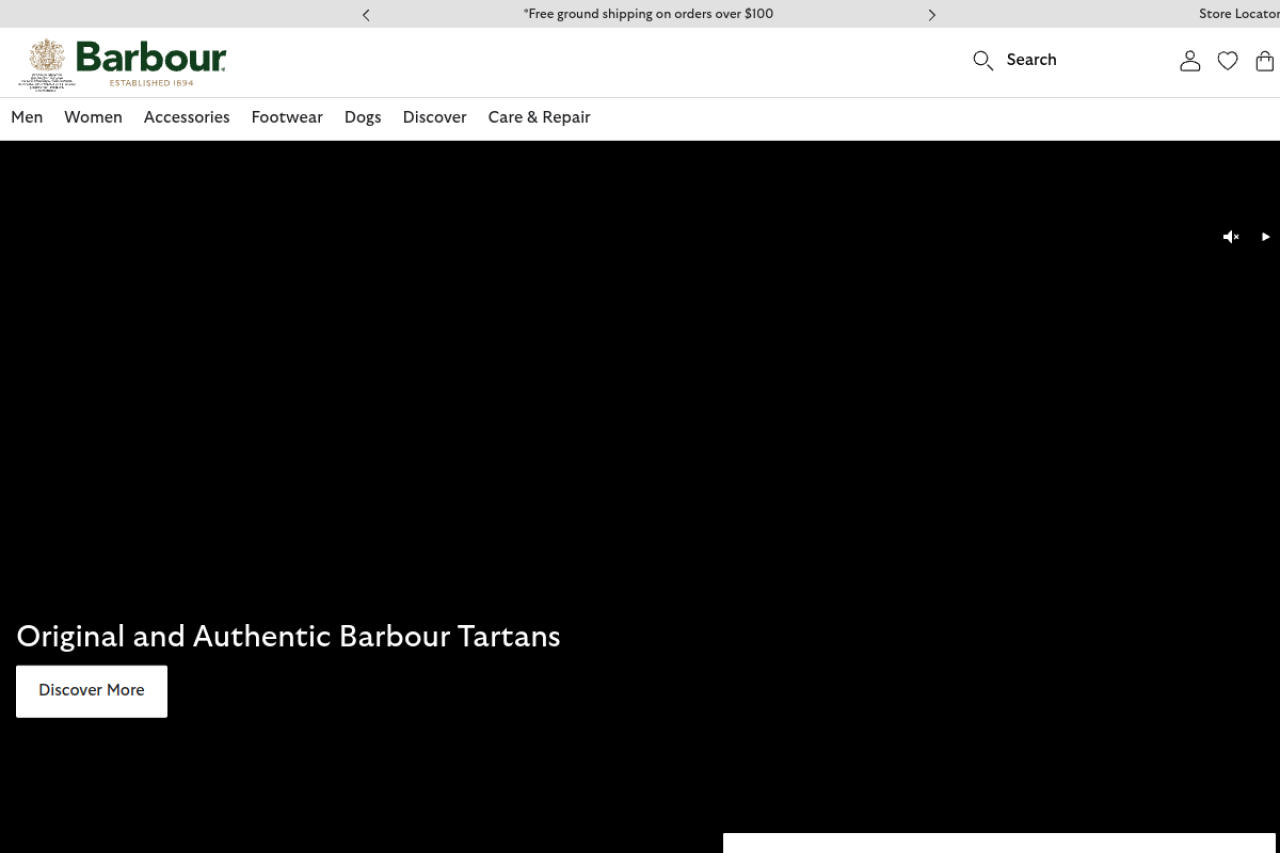1280x853 pixels.
Task: Open the wishlist heart icon
Action: point(1227,61)
